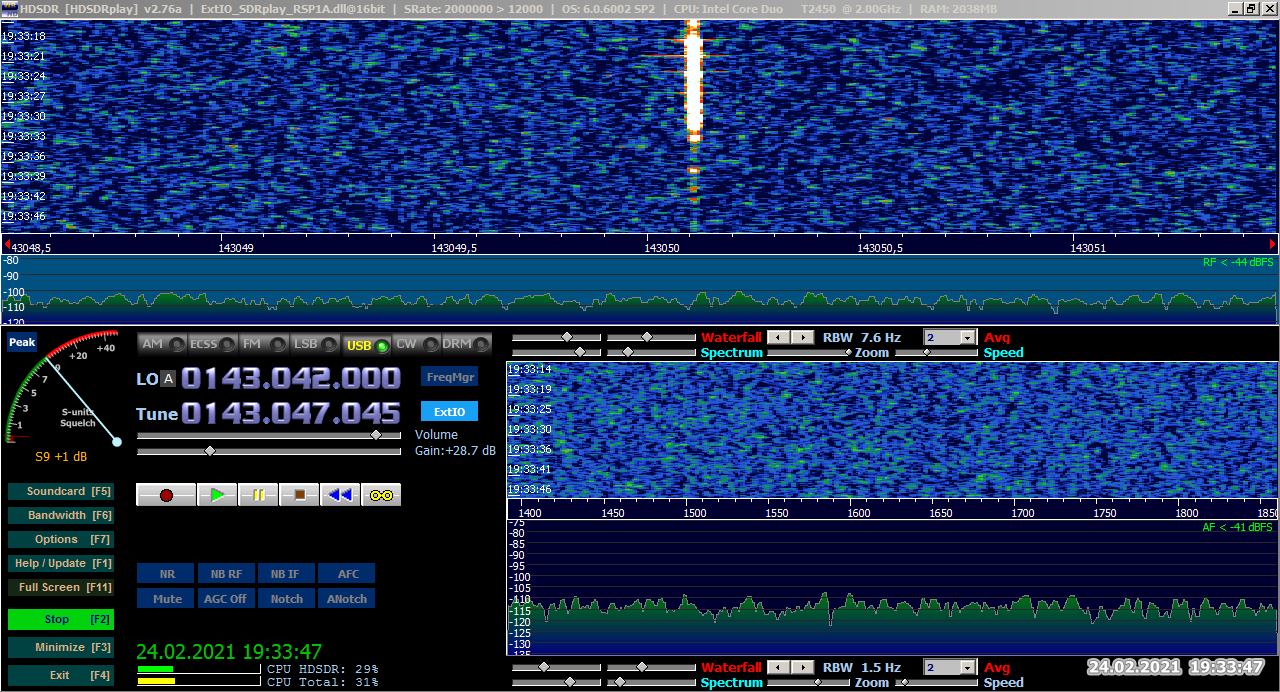Click the ExtIO button
This screenshot has width=1280, height=692.
(449, 412)
